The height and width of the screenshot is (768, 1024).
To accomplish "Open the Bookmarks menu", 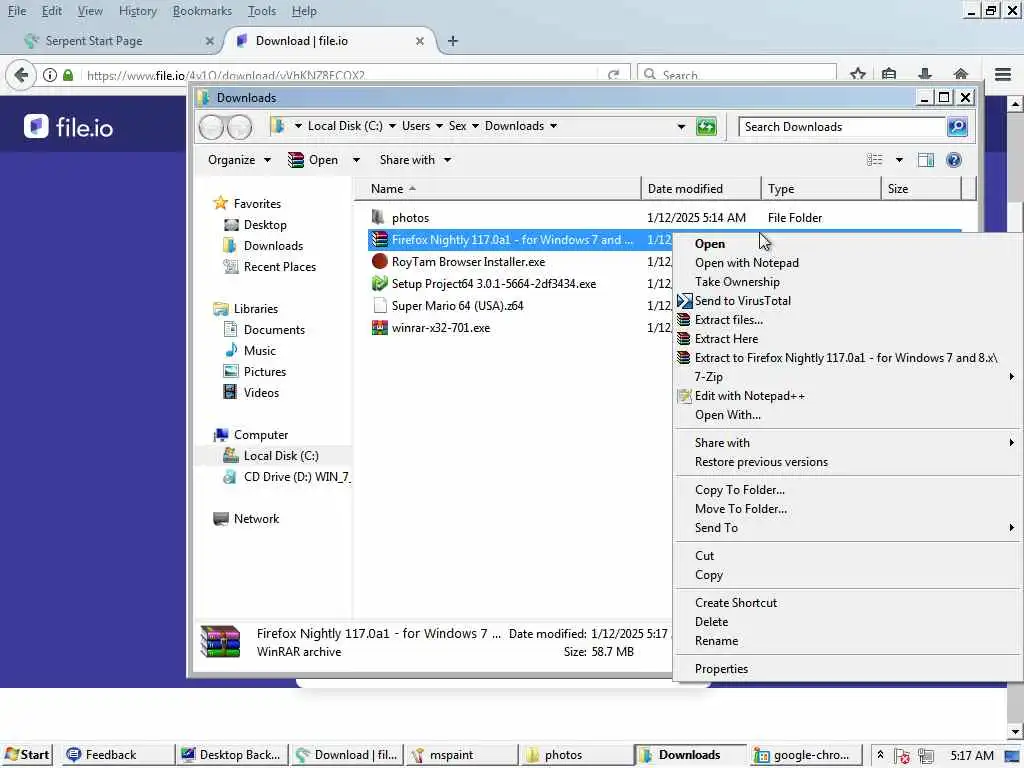I will (202, 11).
